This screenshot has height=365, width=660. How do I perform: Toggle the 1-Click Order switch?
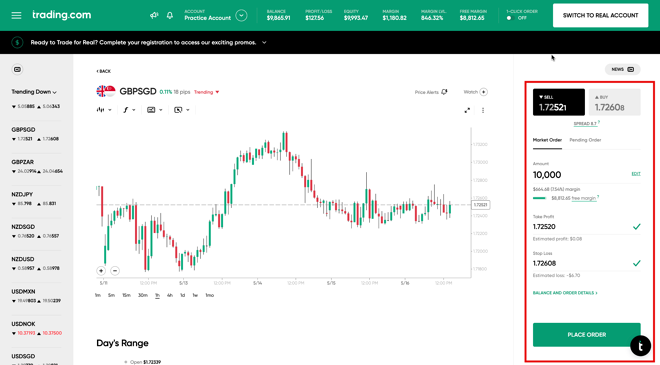tap(510, 18)
